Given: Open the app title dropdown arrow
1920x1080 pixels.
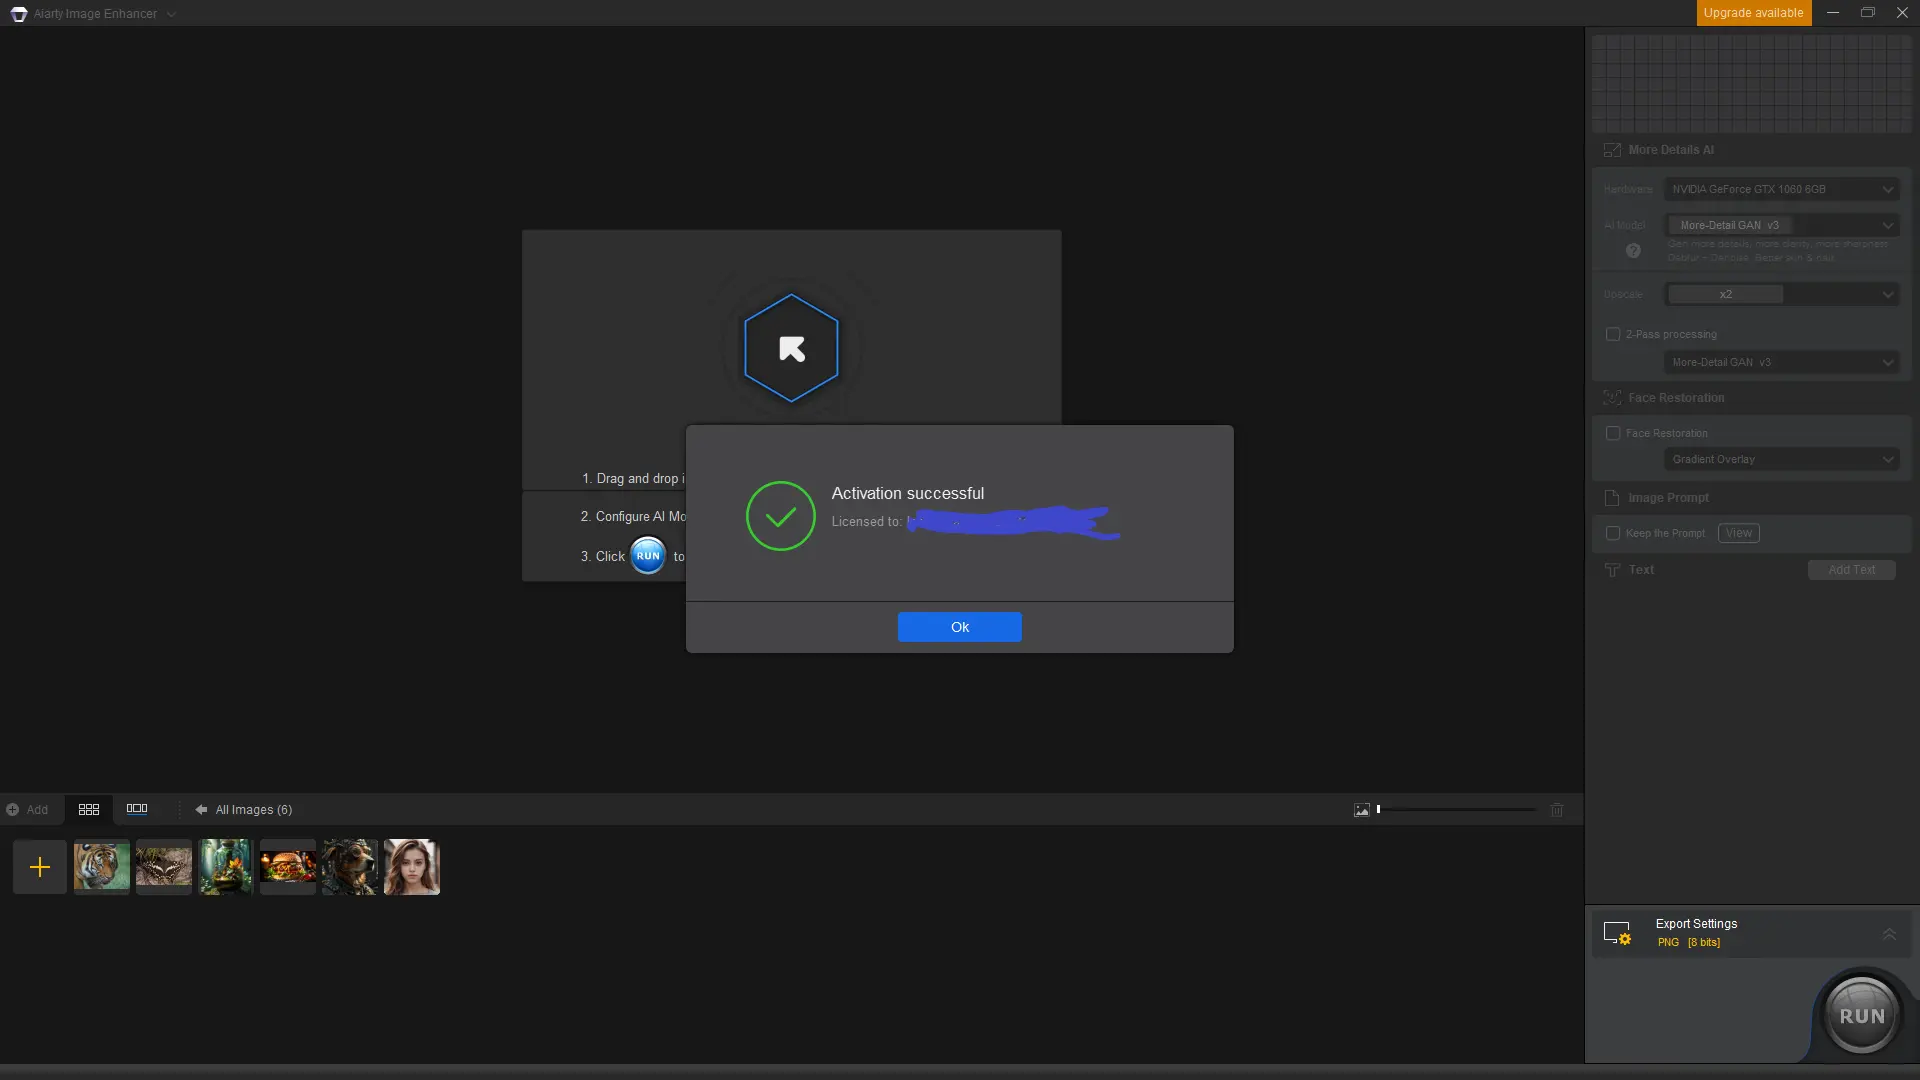Looking at the screenshot, I should point(171,14).
